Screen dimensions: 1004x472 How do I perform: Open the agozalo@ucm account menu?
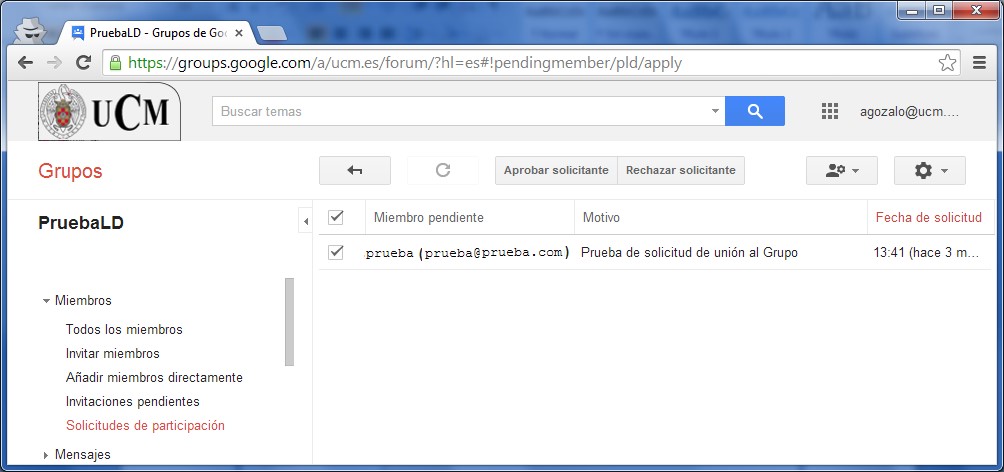tap(909, 111)
